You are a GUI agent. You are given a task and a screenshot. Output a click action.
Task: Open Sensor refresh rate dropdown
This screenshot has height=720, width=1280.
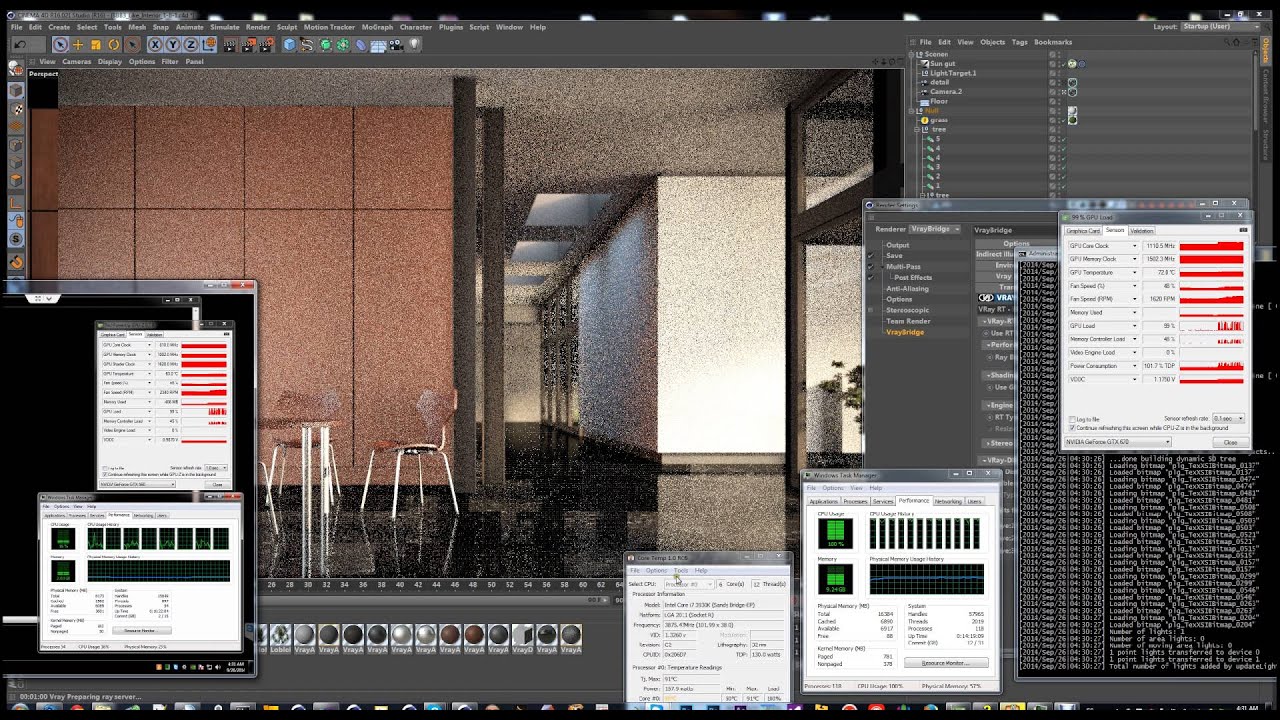(x=1227, y=418)
